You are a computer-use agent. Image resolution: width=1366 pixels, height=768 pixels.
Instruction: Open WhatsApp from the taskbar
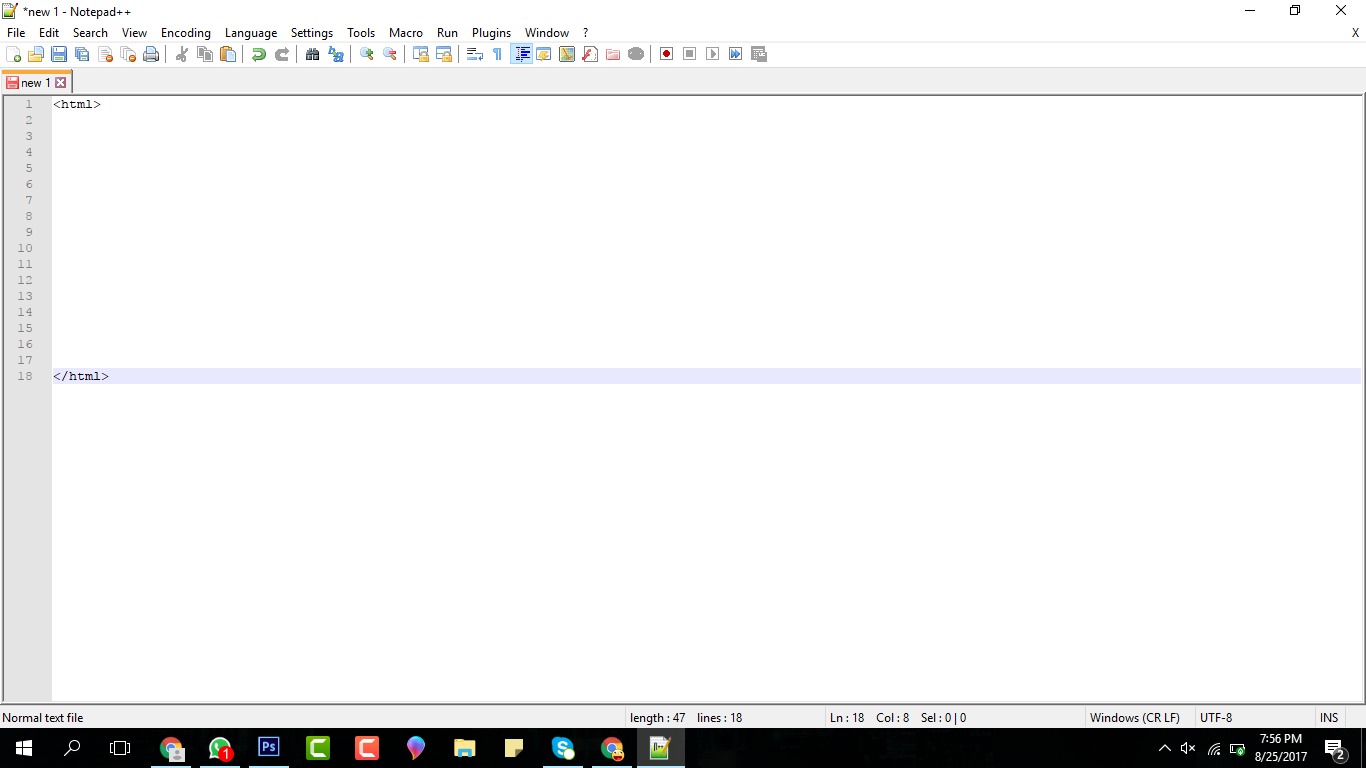220,748
